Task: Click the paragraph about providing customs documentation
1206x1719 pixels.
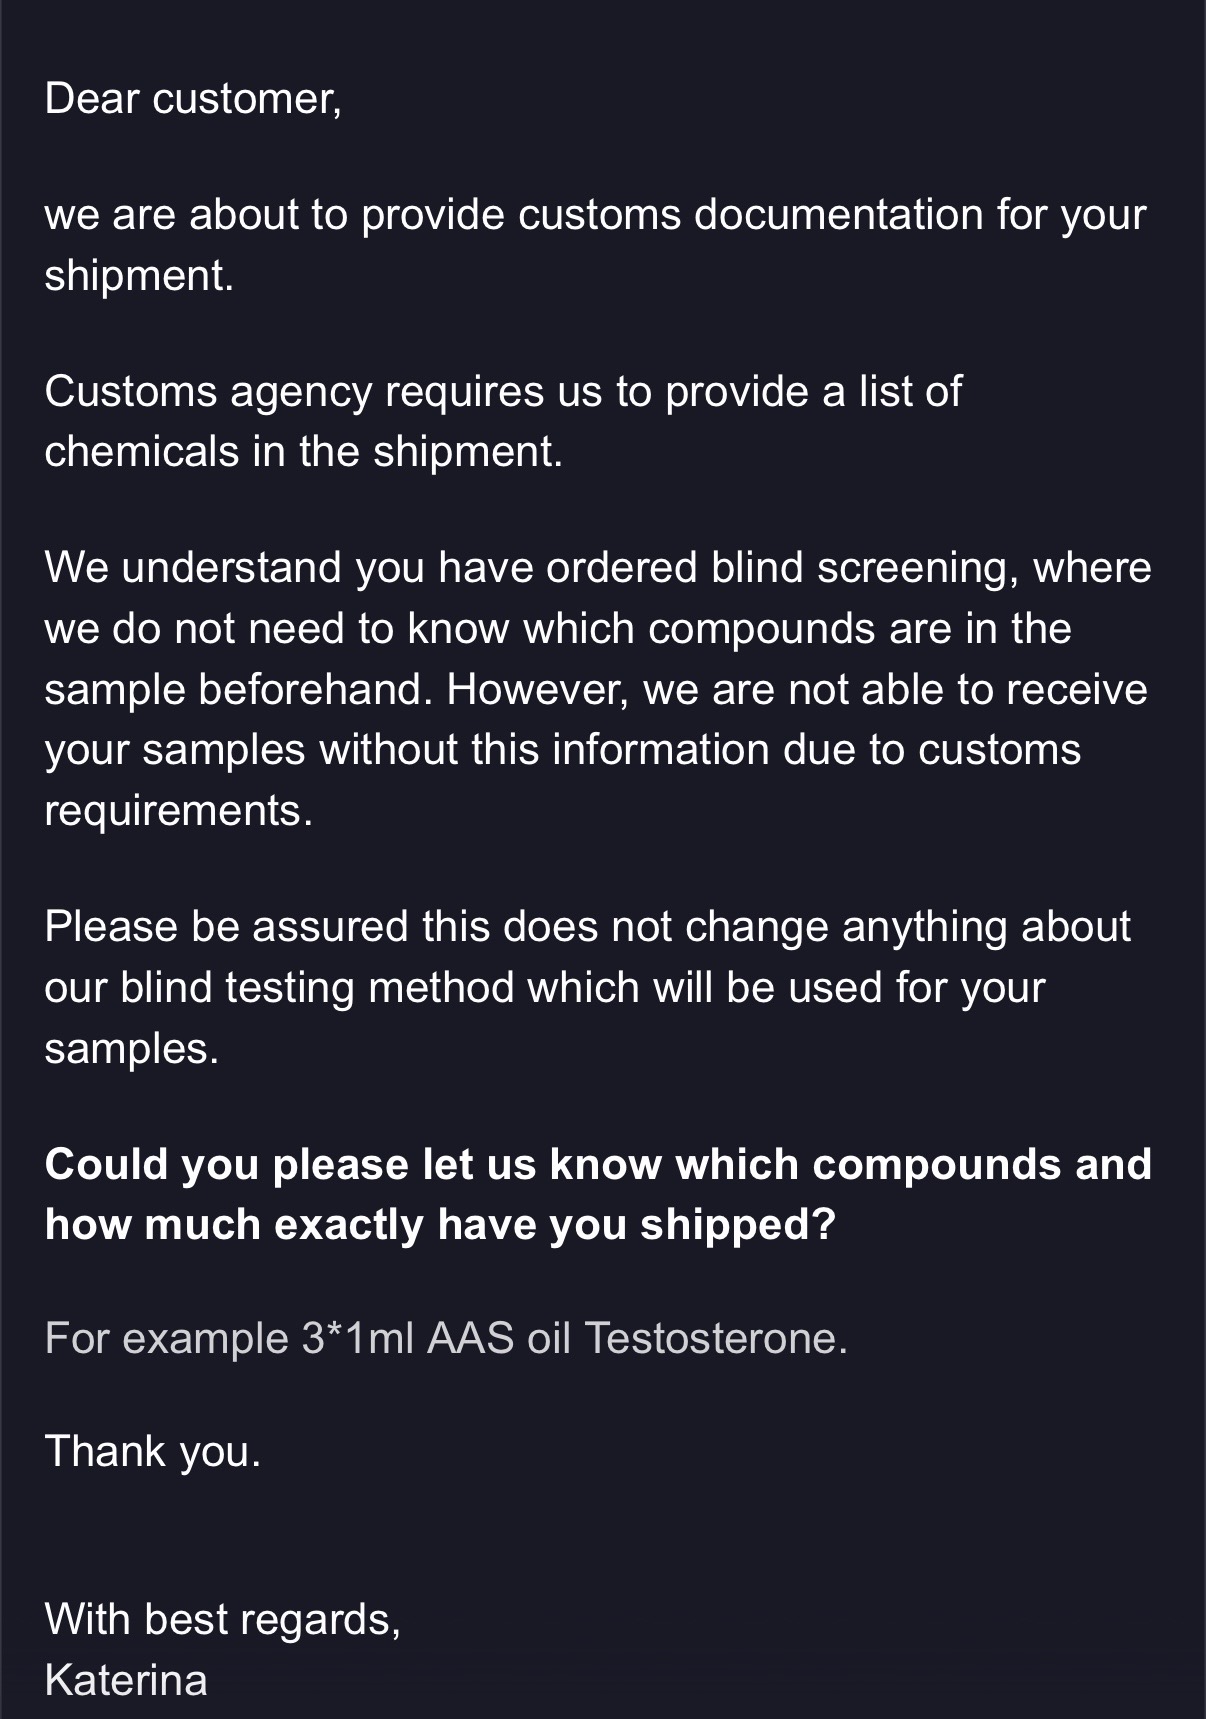Action: (x=595, y=244)
